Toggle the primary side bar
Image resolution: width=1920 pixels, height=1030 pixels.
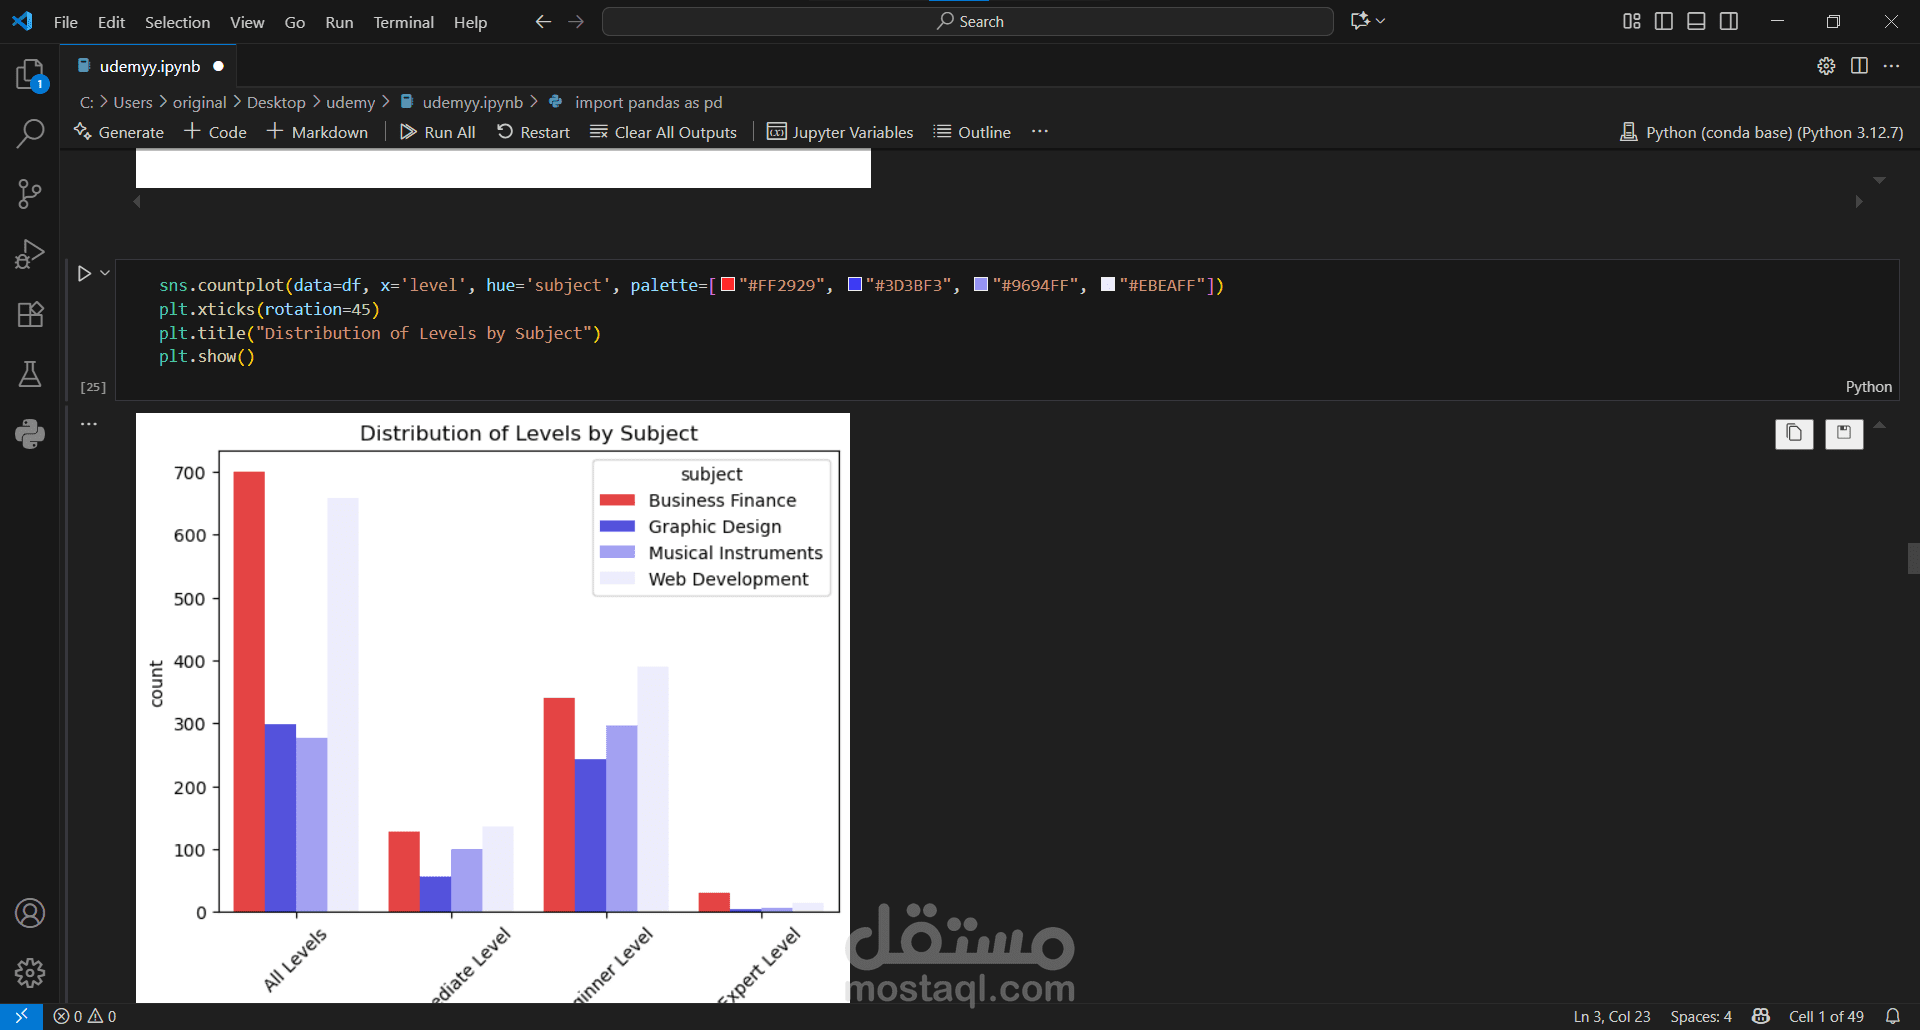[1664, 21]
